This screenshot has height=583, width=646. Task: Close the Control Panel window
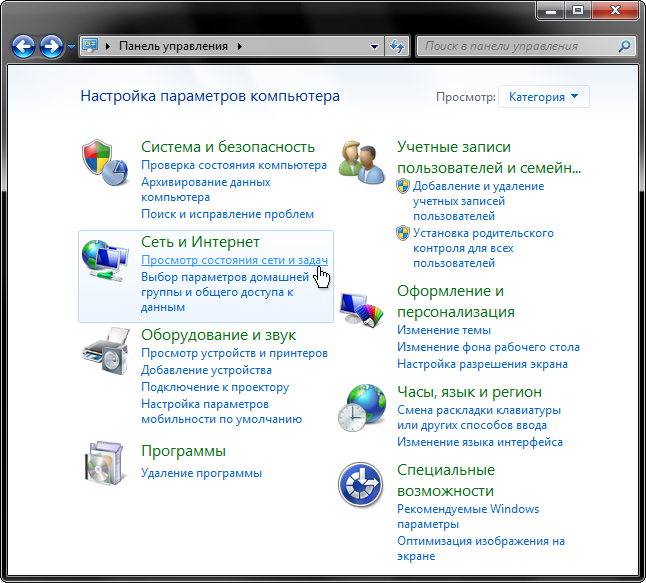(x=615, y=10)
